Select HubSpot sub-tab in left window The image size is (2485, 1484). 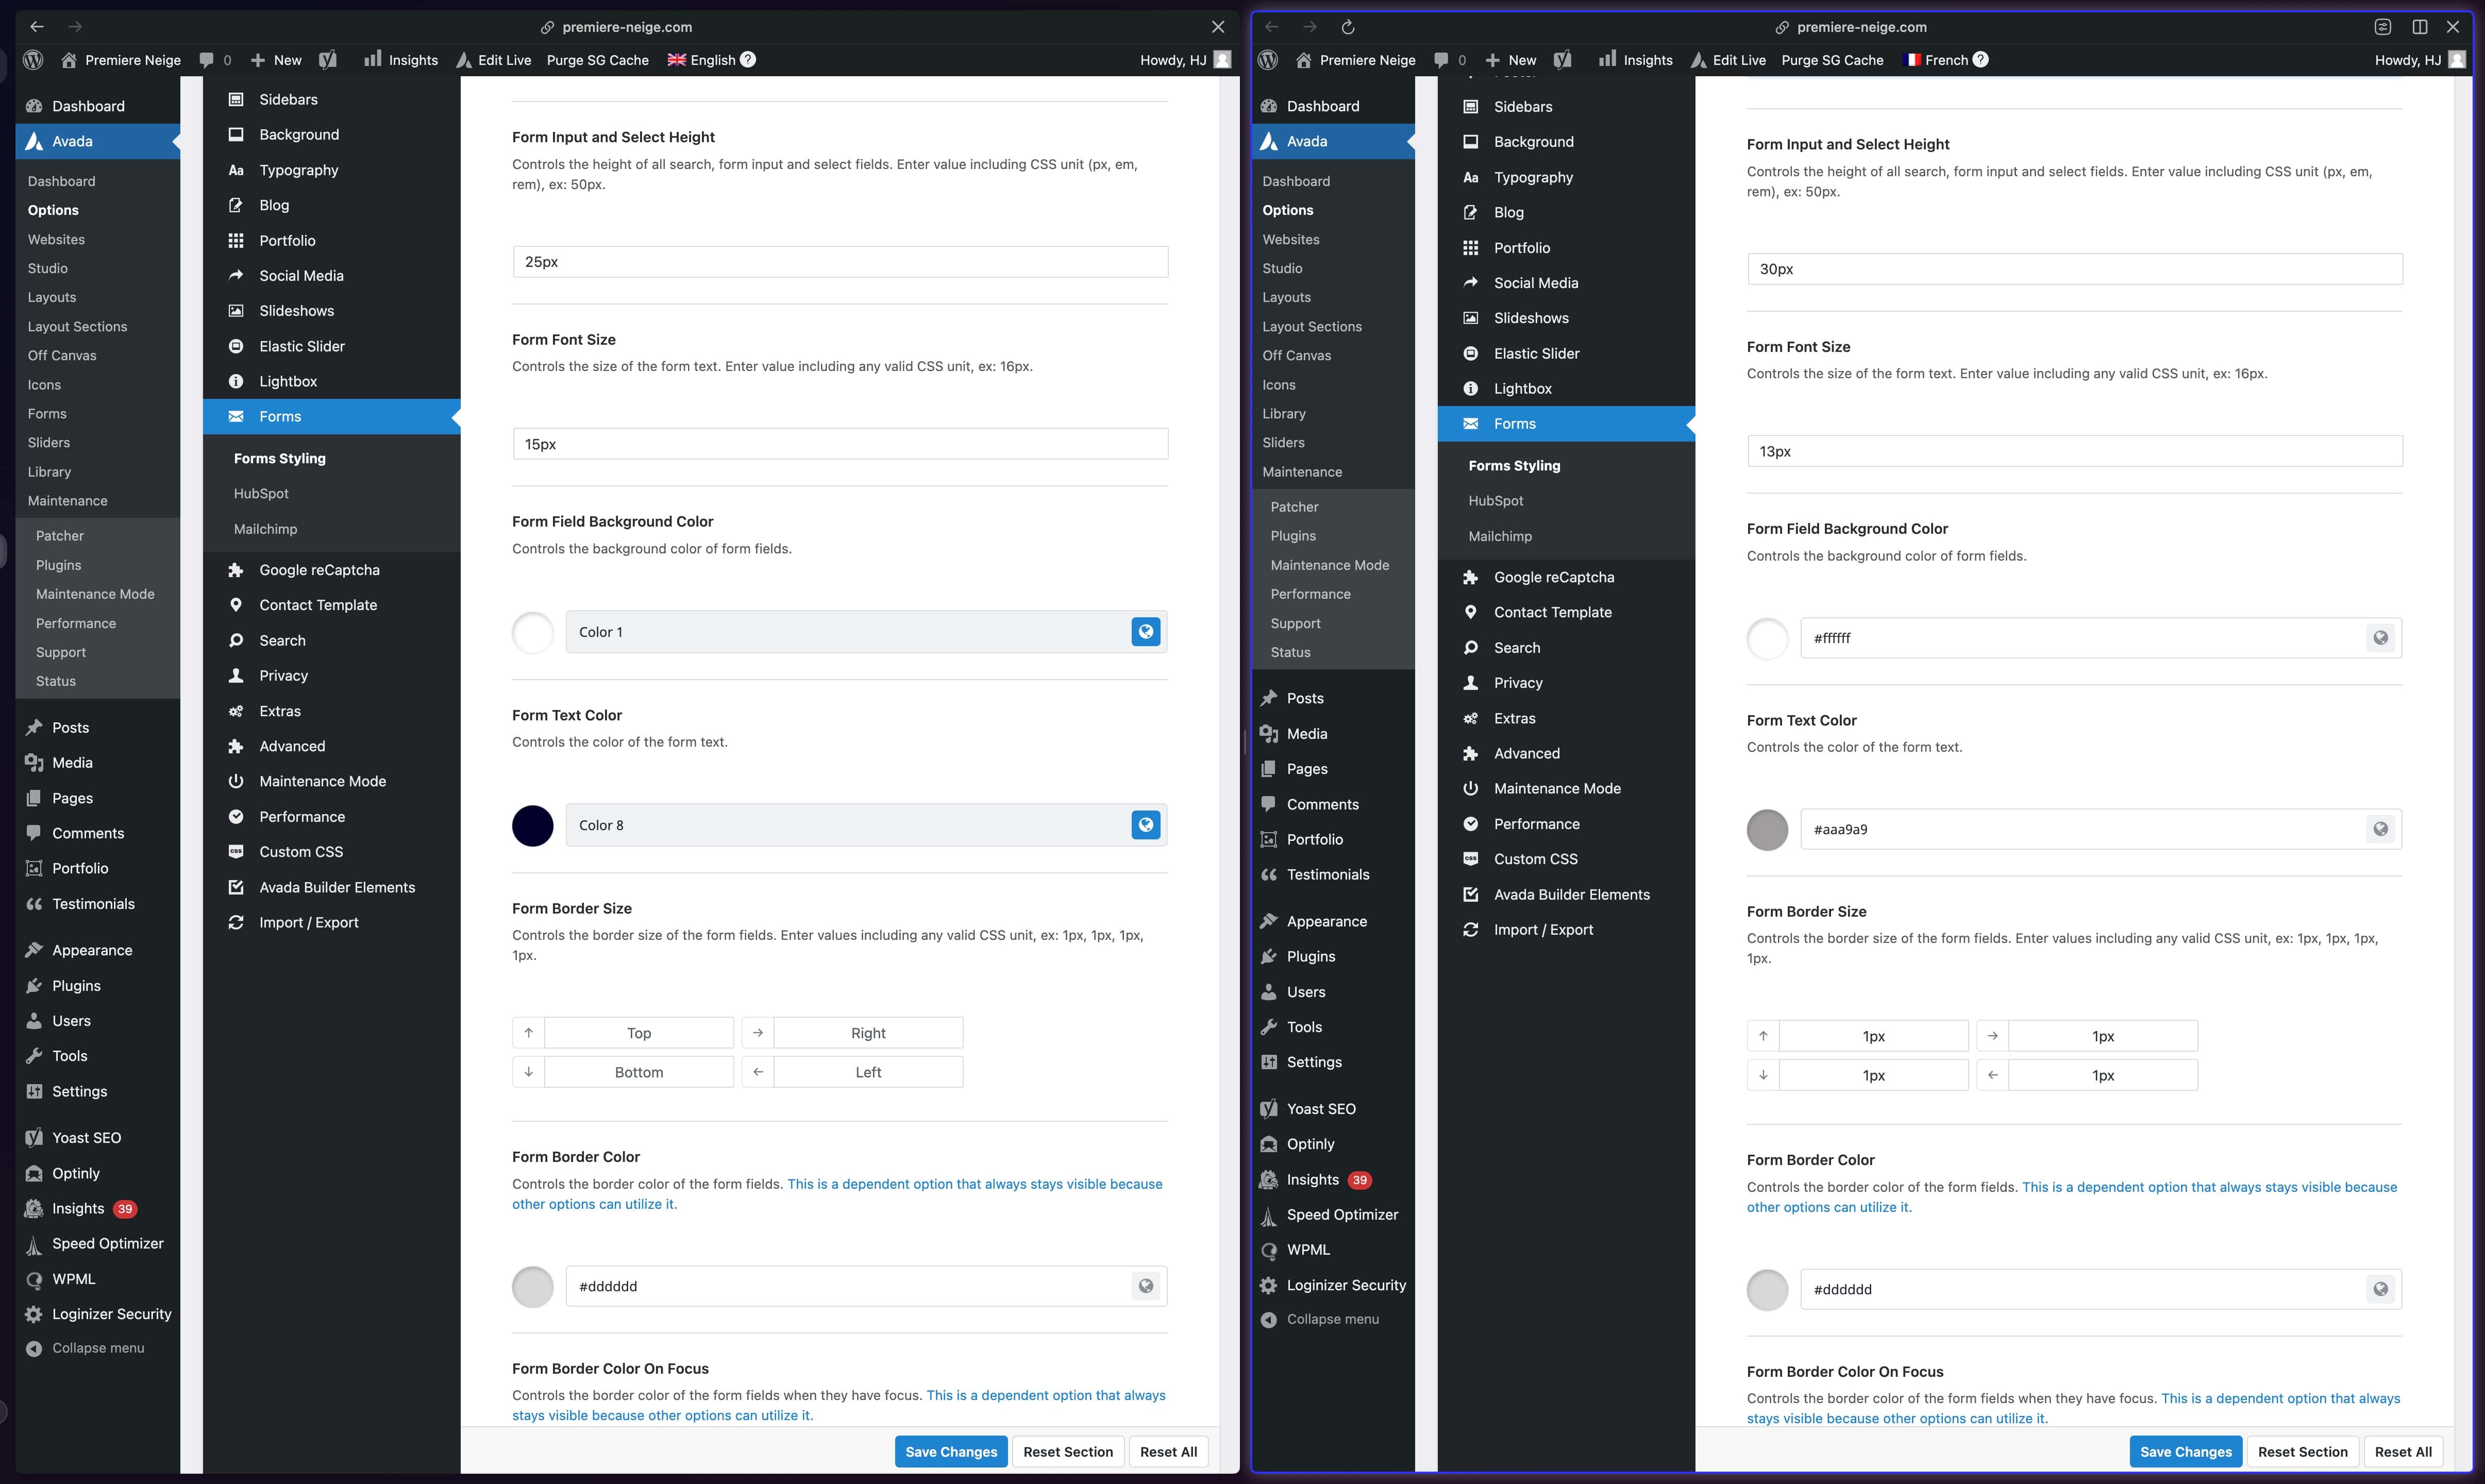point(261,494)
